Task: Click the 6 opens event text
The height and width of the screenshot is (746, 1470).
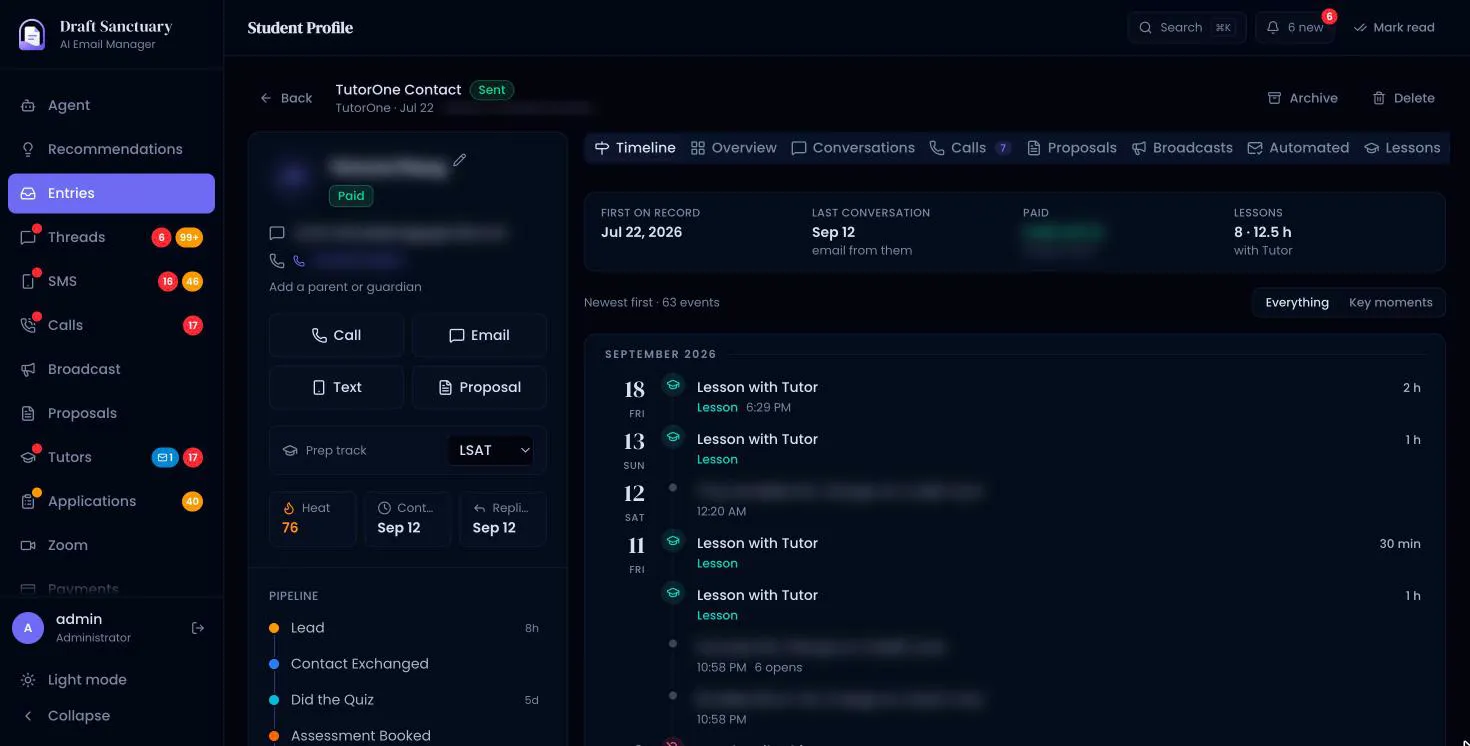Action: click(x=778, y=667)
